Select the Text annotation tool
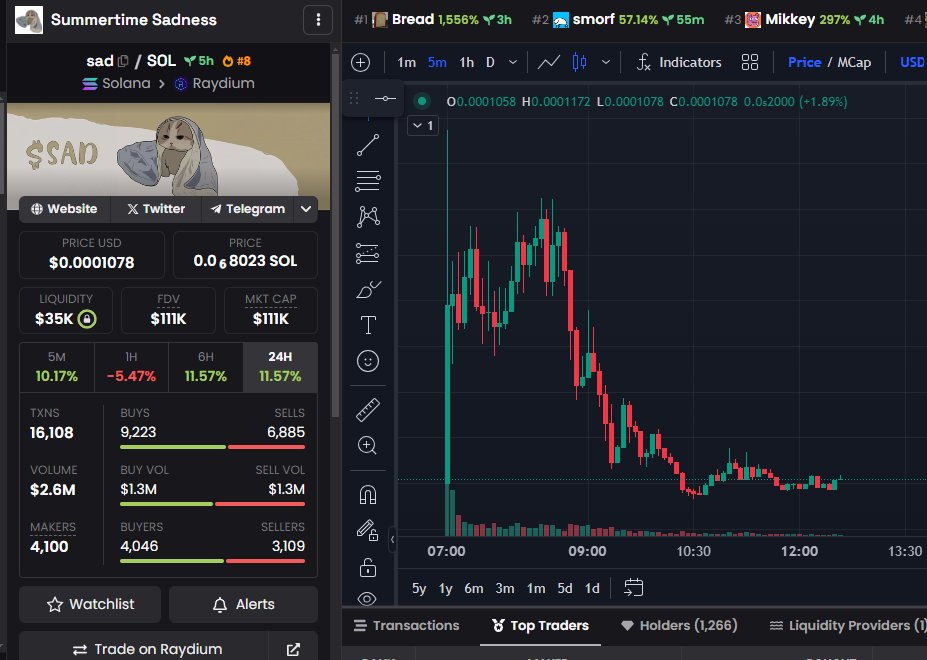Viewport: 927px width, 660px height. (x=368, y=325)
